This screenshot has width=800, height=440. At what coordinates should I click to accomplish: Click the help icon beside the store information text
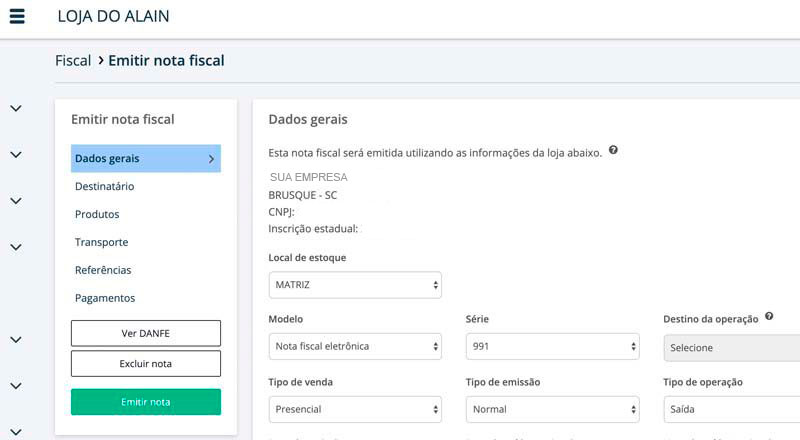pyautogui.click(x=613, y=150)
